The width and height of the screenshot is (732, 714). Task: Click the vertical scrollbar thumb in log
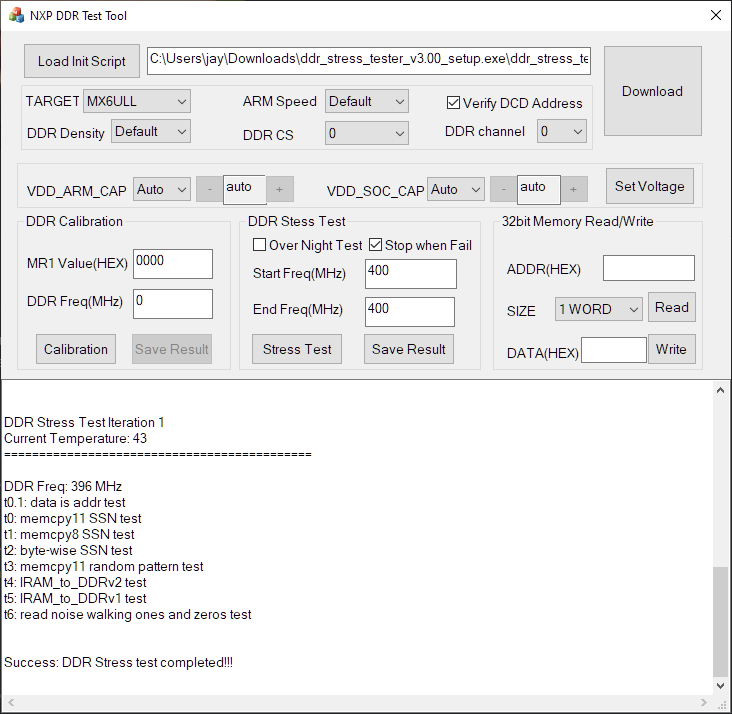coord(720,622)
